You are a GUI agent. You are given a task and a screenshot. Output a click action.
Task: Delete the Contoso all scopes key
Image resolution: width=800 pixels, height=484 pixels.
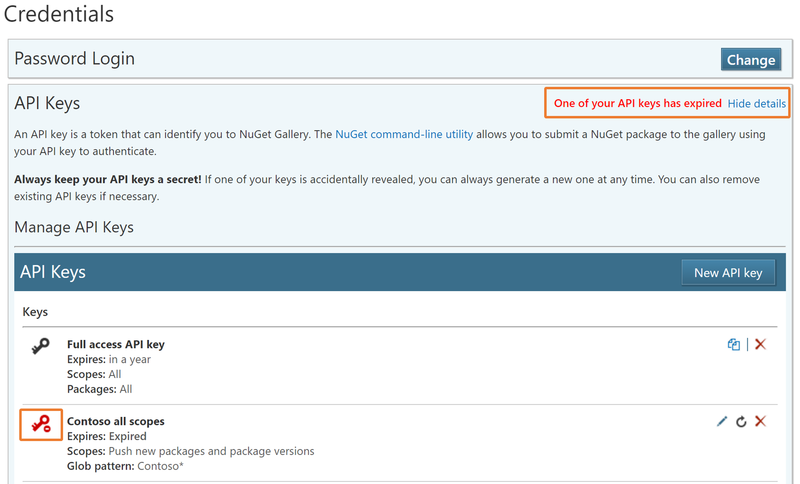pos(760,422)
